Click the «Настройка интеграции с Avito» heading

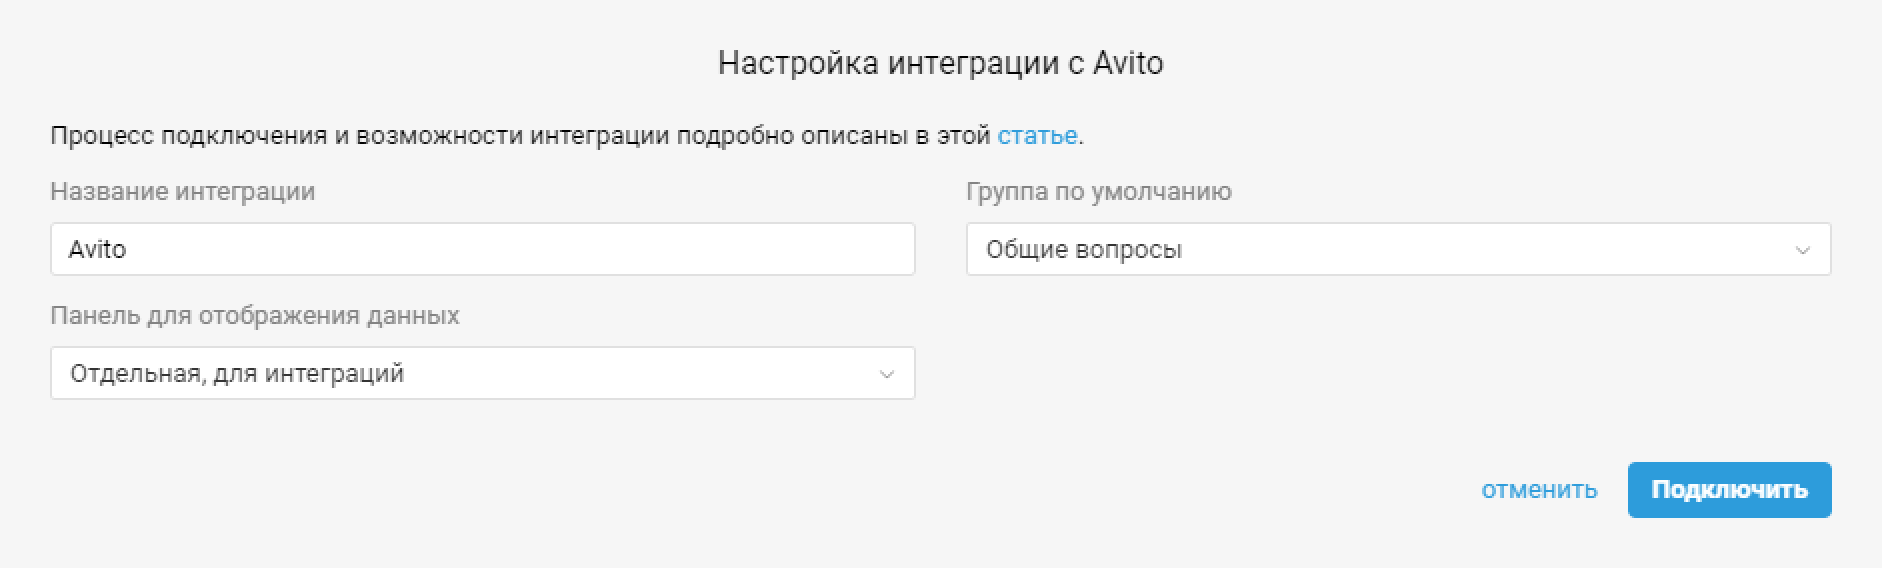pos(941,64)
